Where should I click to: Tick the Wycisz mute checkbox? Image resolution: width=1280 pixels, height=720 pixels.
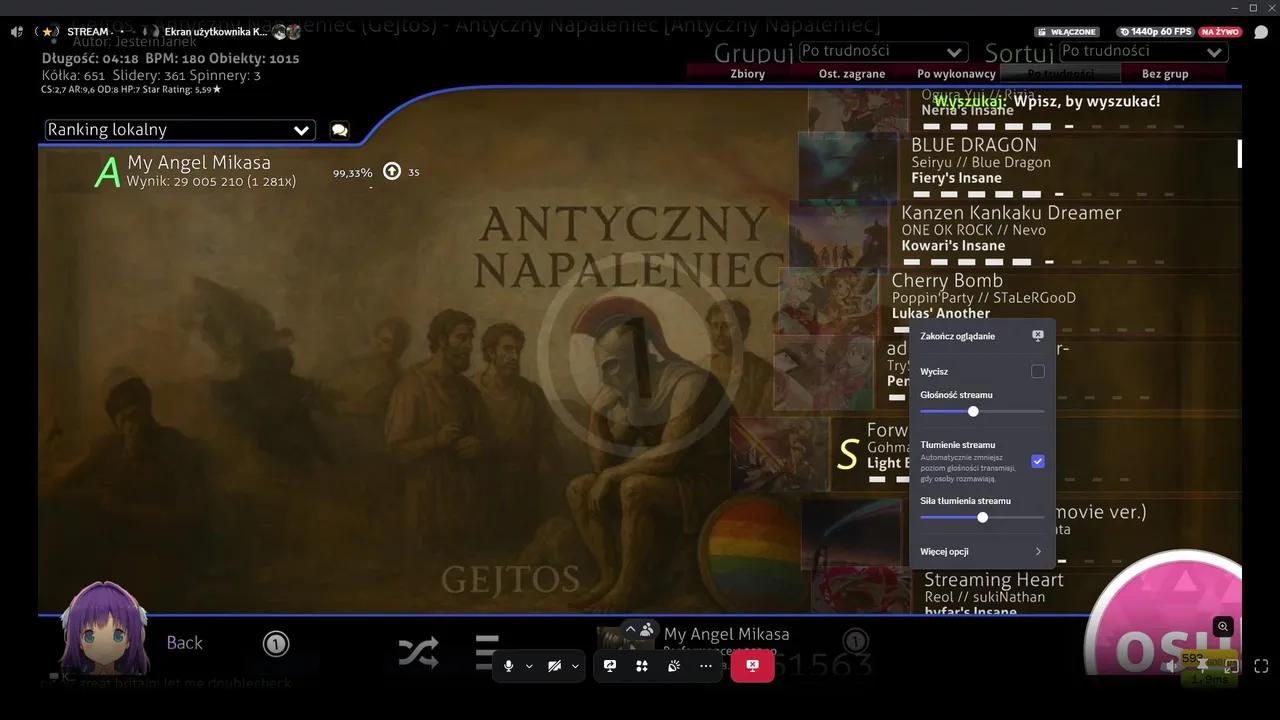coord(1037,371)
